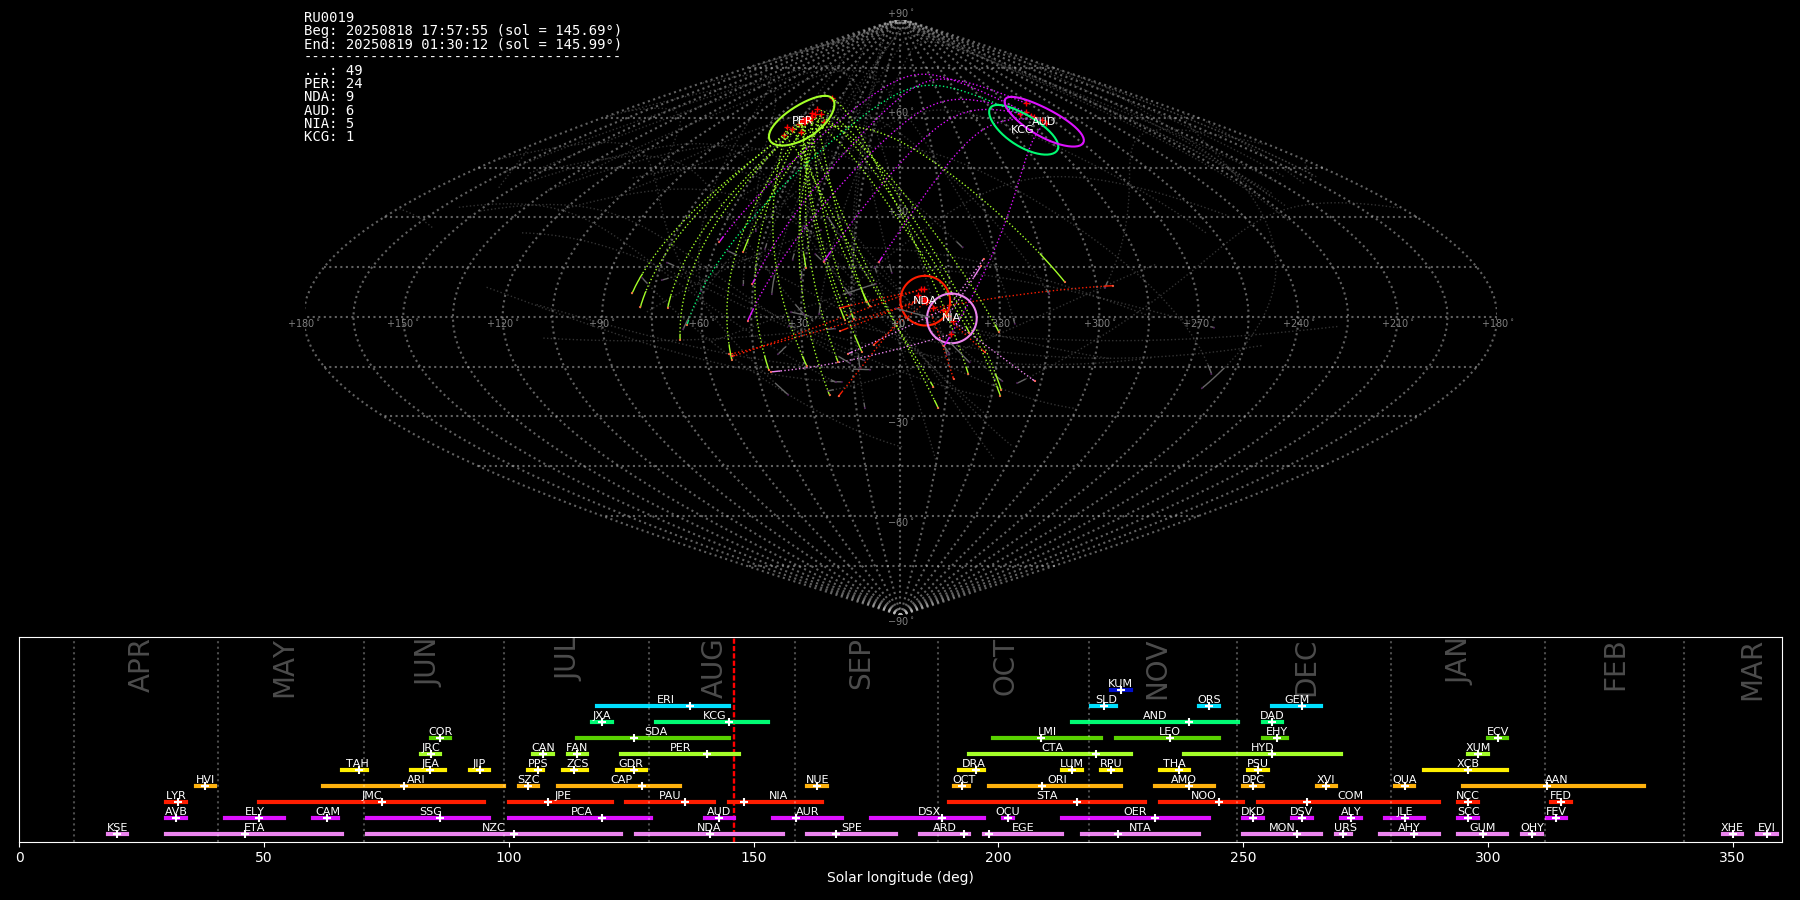Viewport: 1800px width, 900px height.
Task: Click the 'KCG: 1' count in the legend
Action: 329,136
